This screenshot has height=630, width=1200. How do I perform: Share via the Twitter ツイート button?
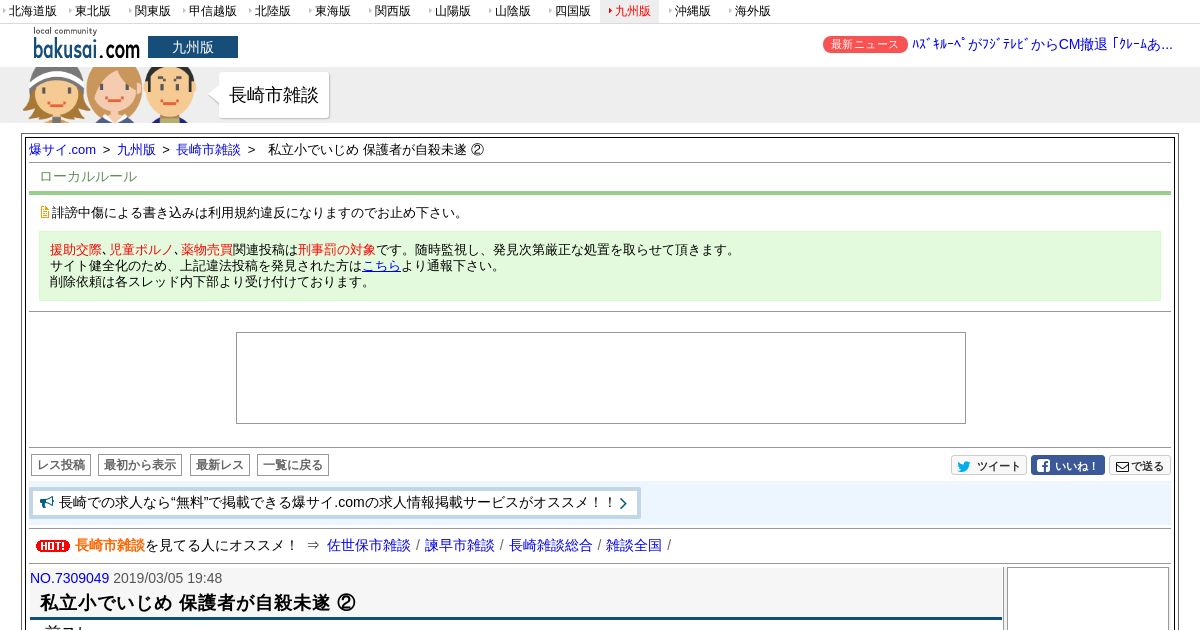pos(989,465)
